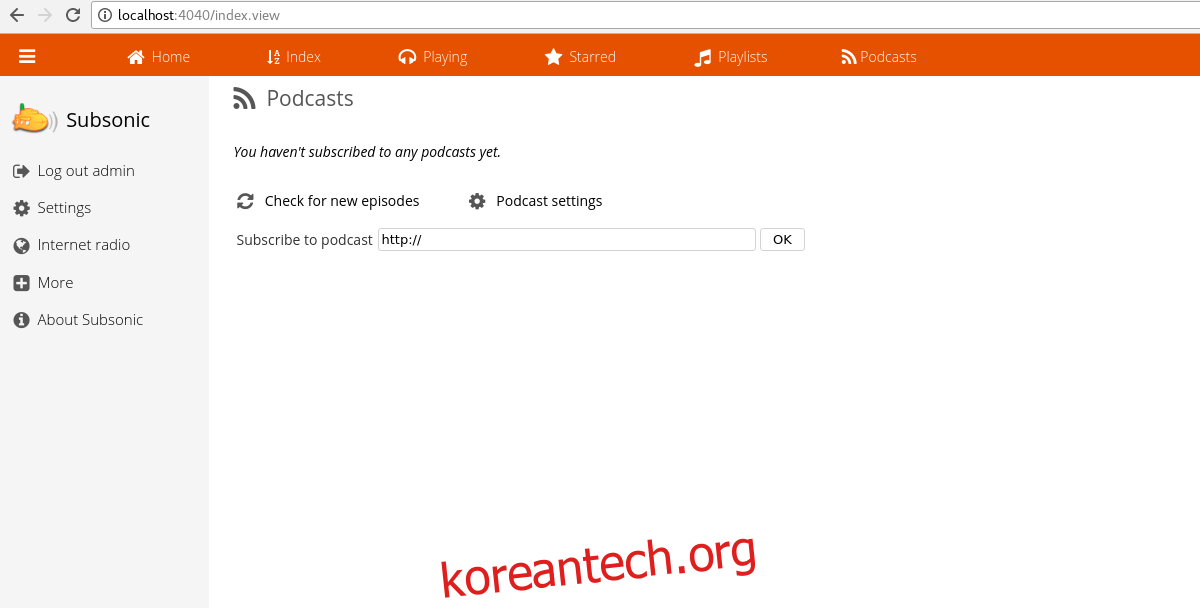Focus the Subscribe to podcast URL field

[x=567, y=240]
